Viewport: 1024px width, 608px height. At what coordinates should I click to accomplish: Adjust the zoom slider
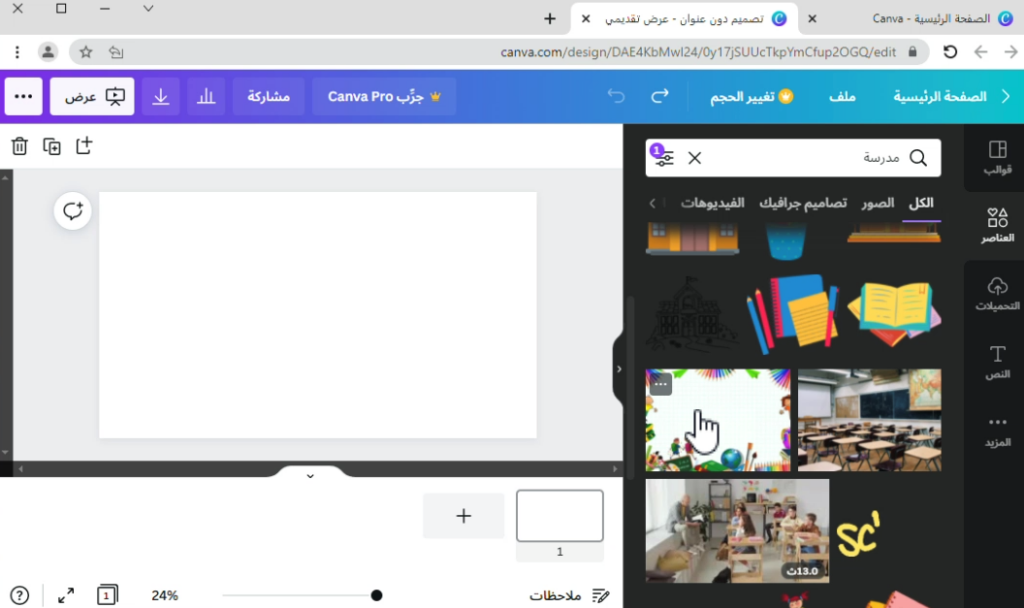point(376,594)
